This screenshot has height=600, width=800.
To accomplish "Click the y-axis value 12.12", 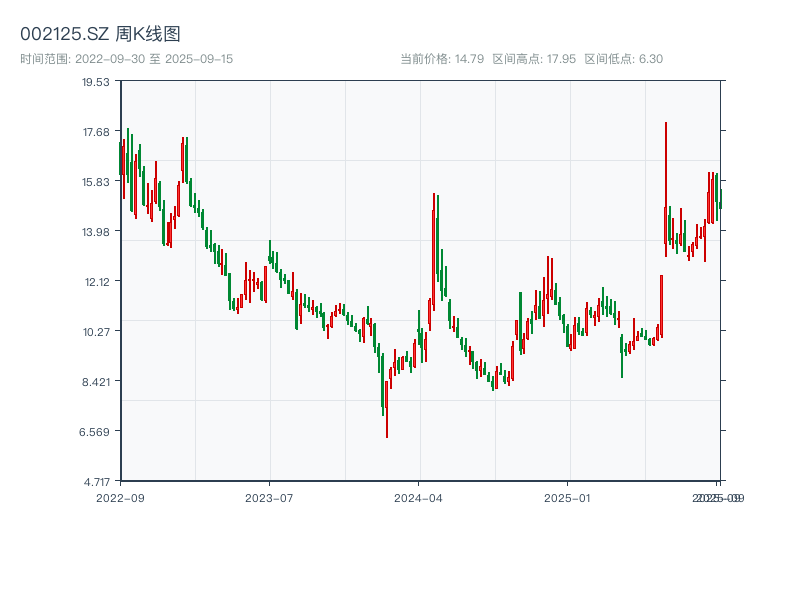I will pos(97,282).
